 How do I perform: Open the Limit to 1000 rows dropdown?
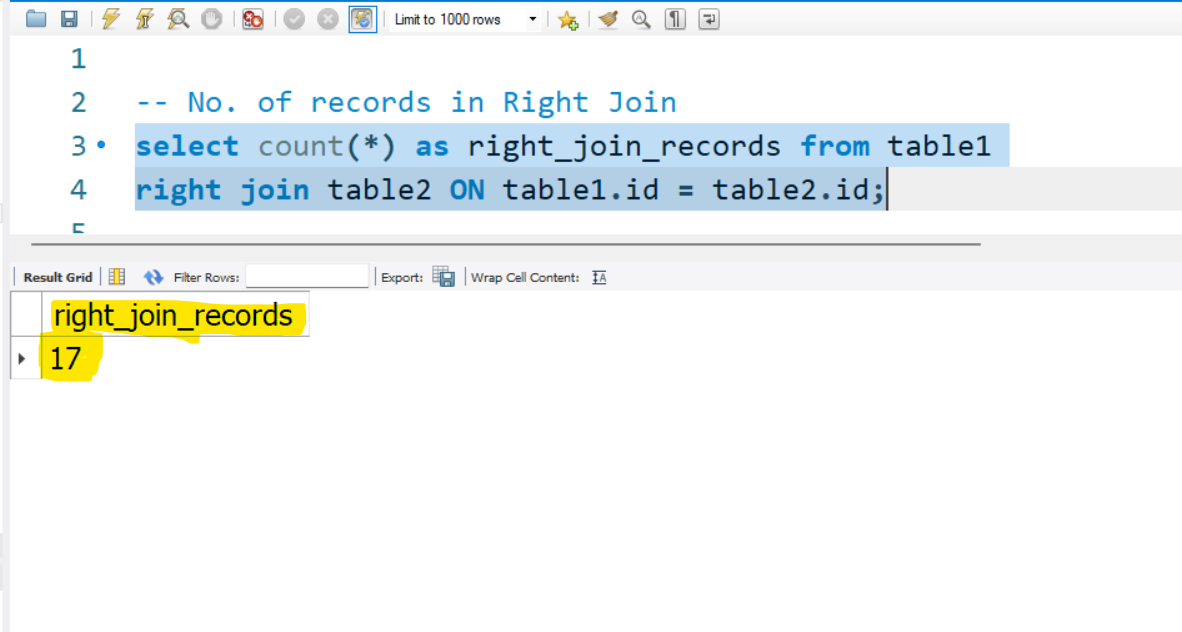[465, 20]
